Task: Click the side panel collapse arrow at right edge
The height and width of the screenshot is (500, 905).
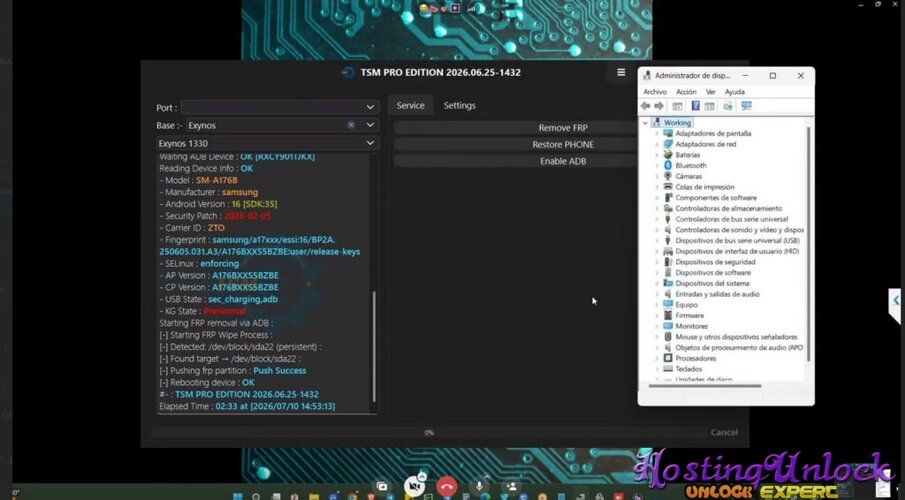Action: [896, 300]
